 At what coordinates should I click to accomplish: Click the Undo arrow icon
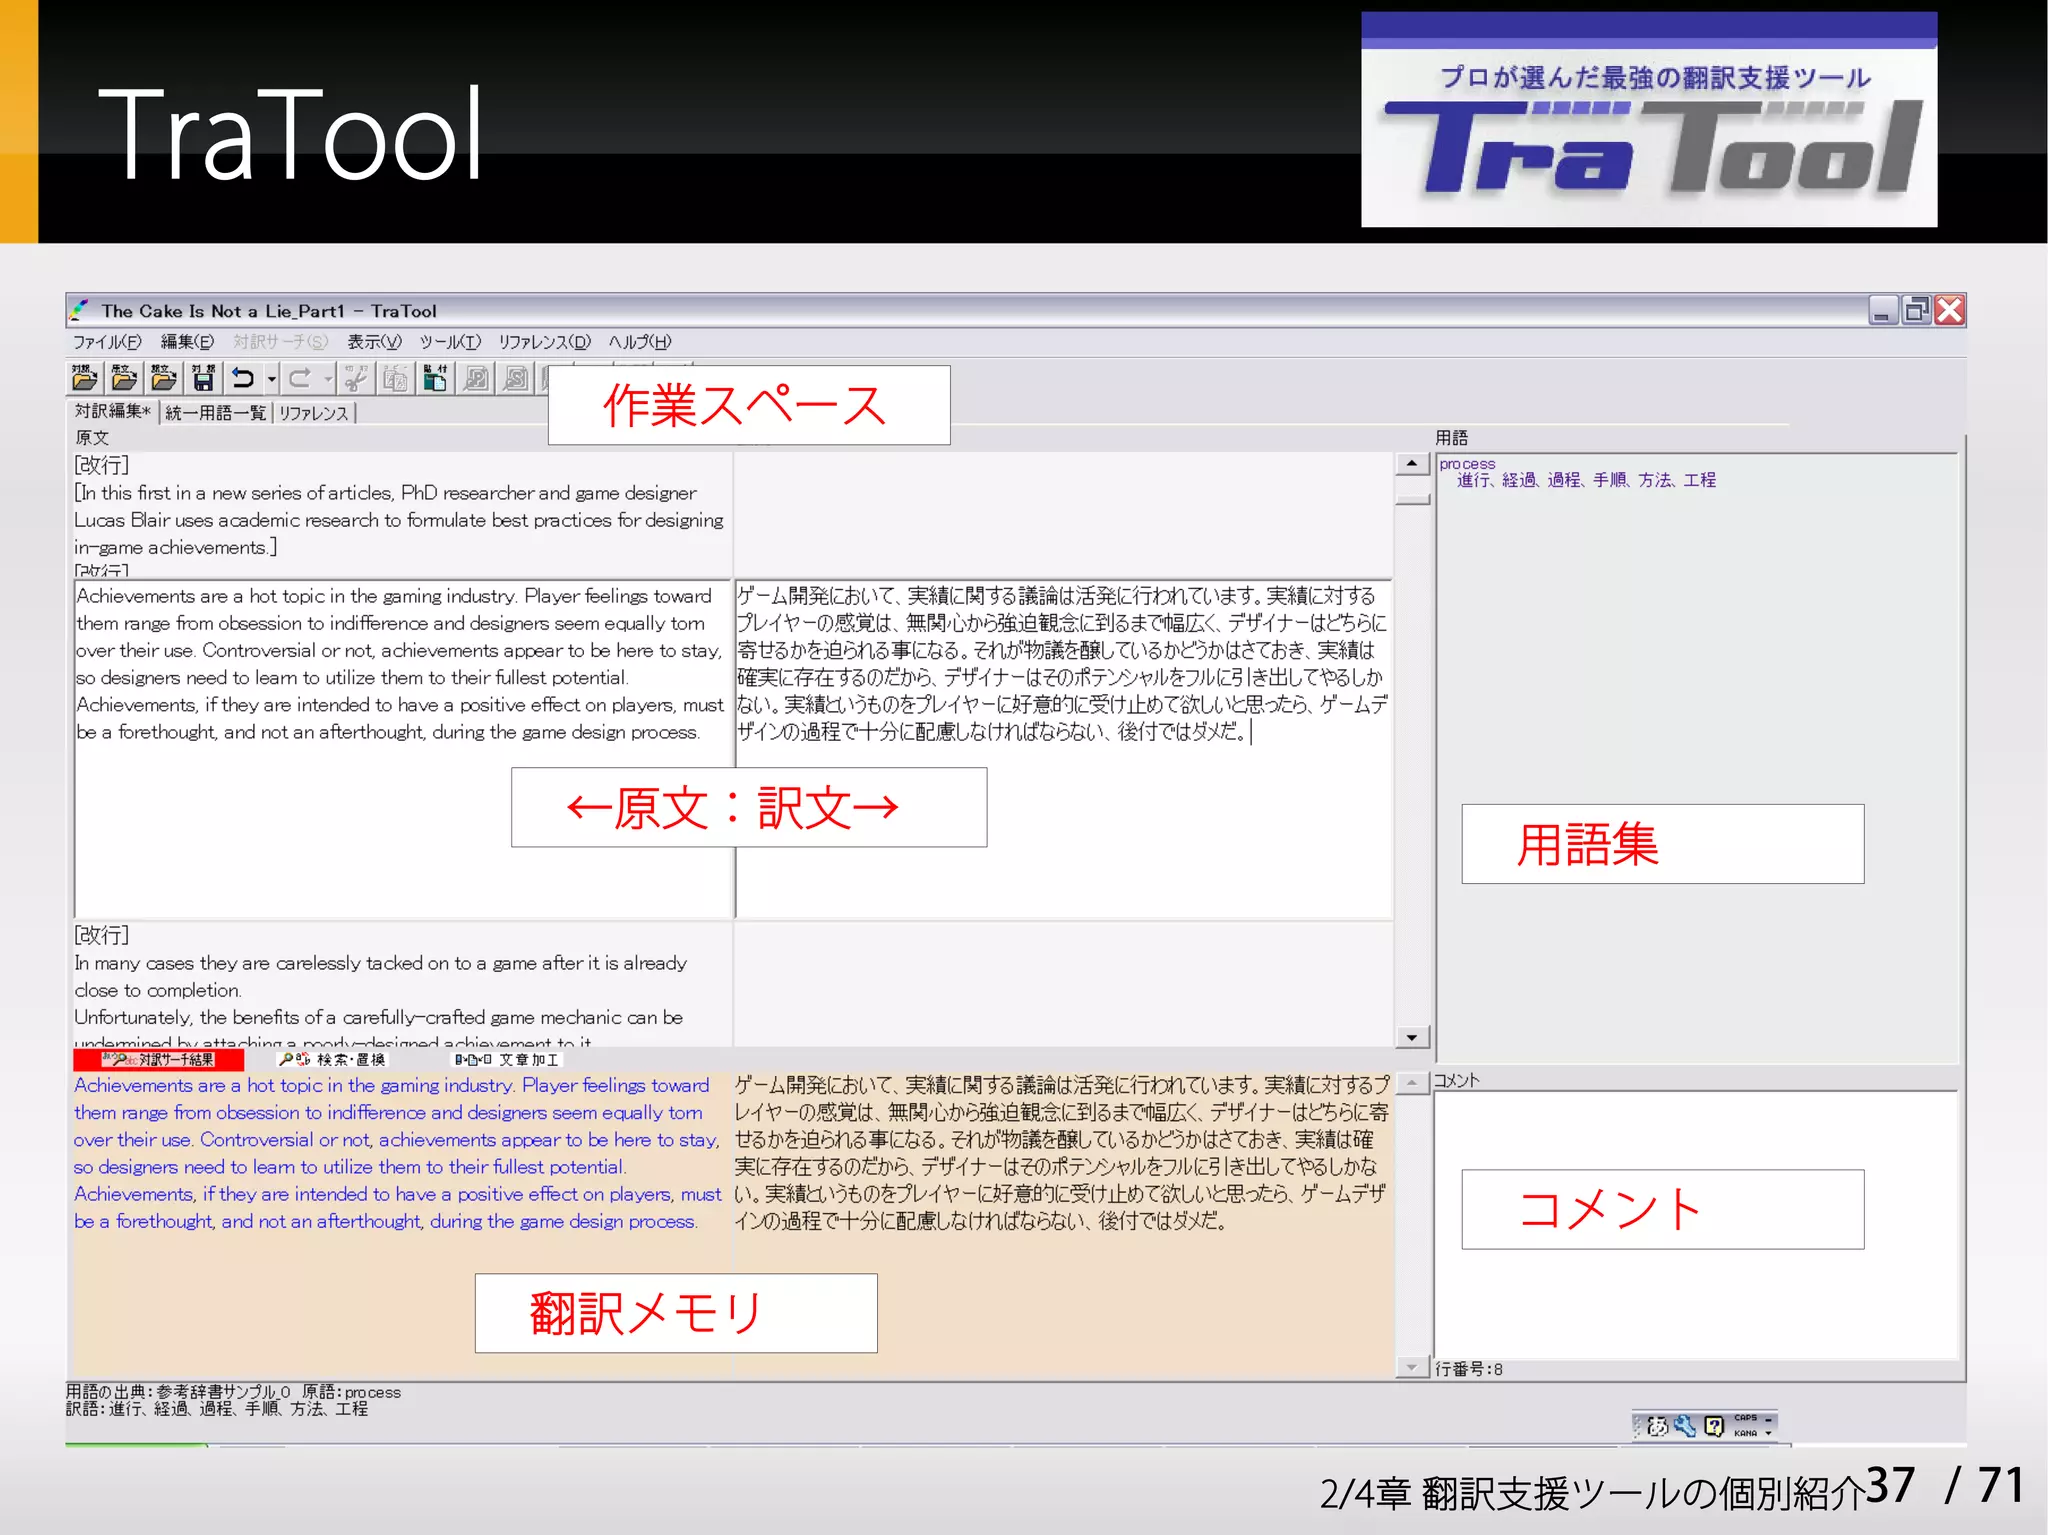coord(243,378)
